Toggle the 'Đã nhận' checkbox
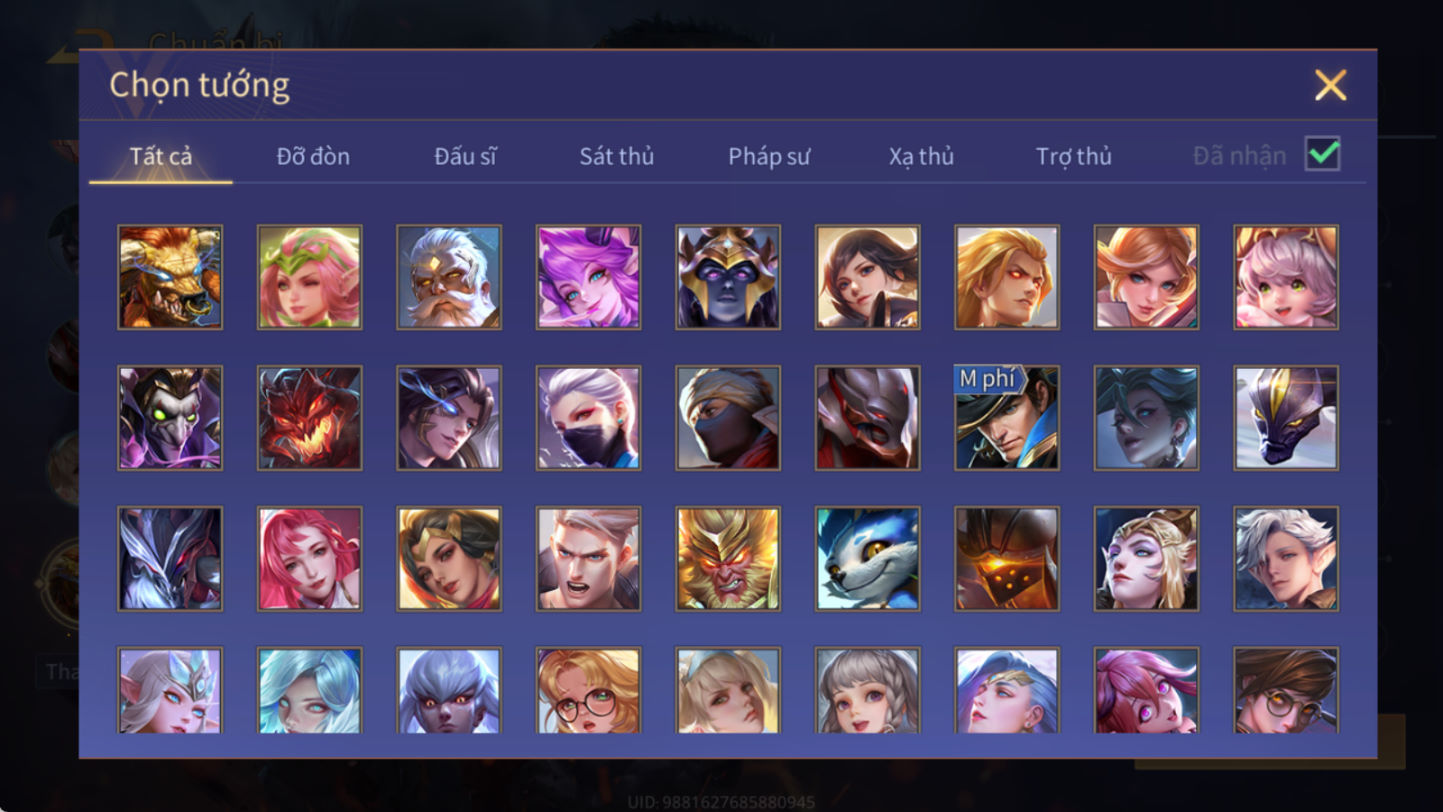Screen dimensions: 1443x812 [1322, 155]
